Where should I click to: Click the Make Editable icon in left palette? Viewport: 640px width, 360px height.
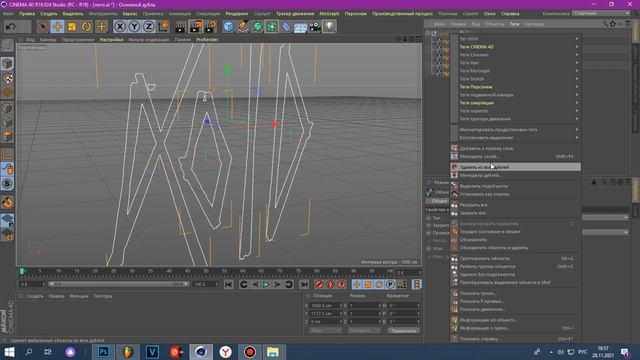point(7,45)
